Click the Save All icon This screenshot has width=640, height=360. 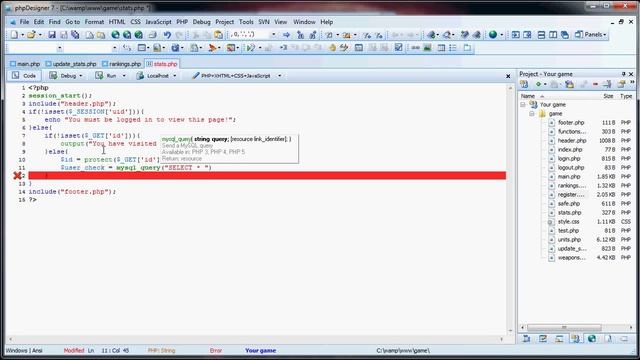pyautogui.click(x=76, y=35)
